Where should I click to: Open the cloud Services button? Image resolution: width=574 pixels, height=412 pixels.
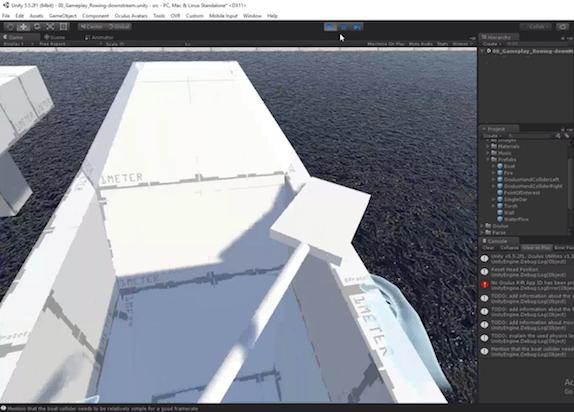pyautogui.click(x=562, y=27)
